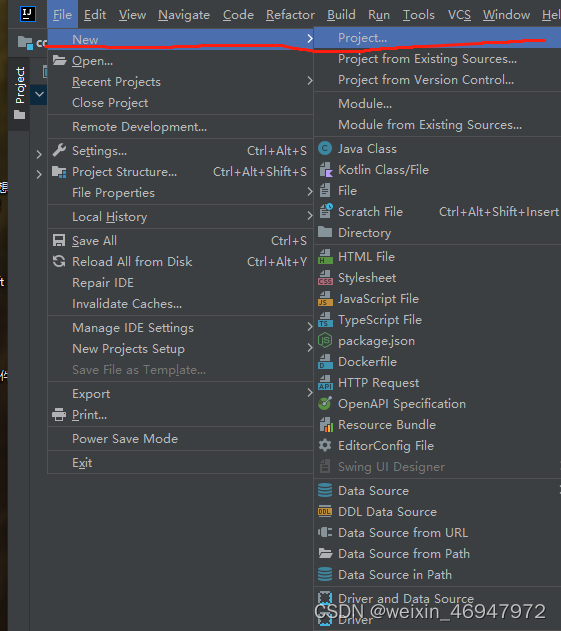Open the Tools menu
Screen dimensions: 561x631
click(x=419, y=15)
